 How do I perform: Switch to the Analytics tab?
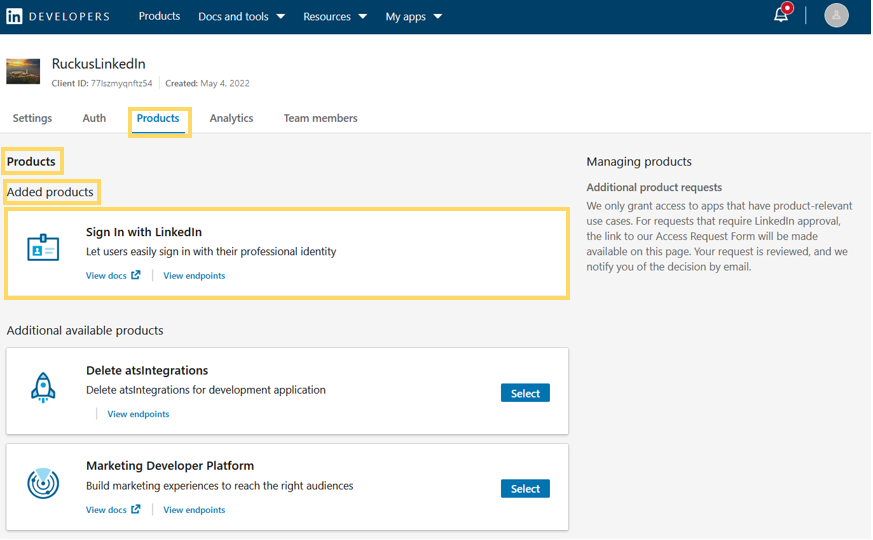pyautogui.click(x=232, y=118)
